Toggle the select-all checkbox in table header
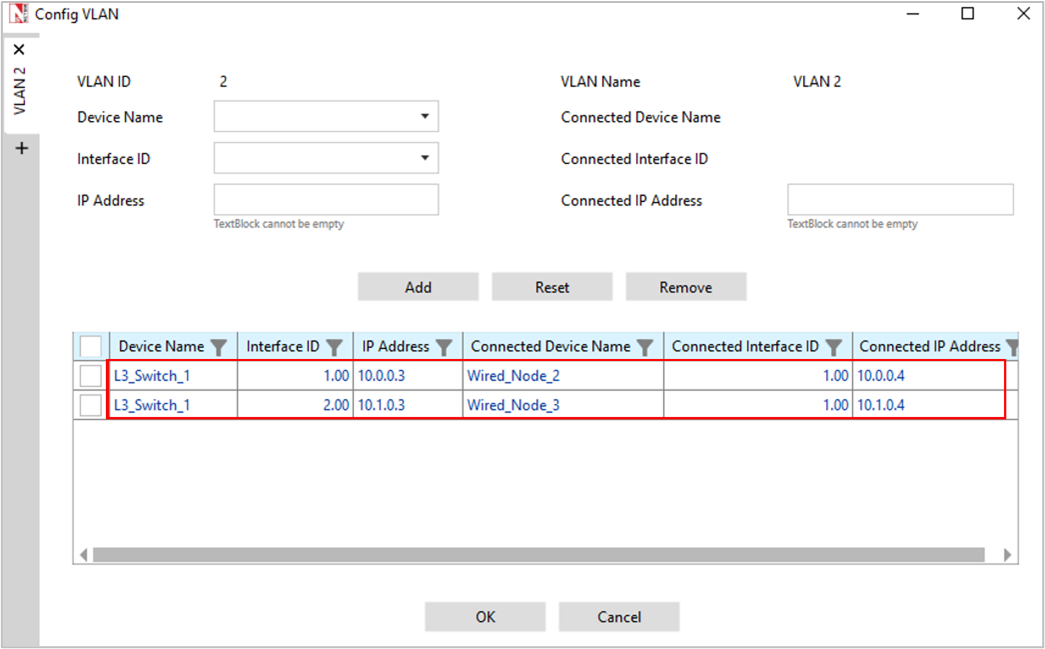The image size is (1045, 649). 91,346
